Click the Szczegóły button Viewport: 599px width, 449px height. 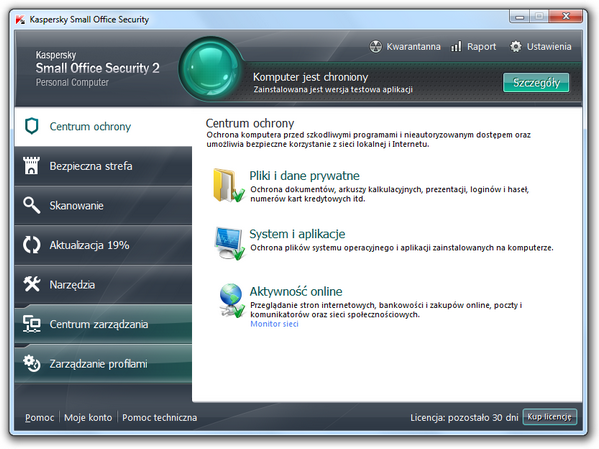[x=536, y=83]
